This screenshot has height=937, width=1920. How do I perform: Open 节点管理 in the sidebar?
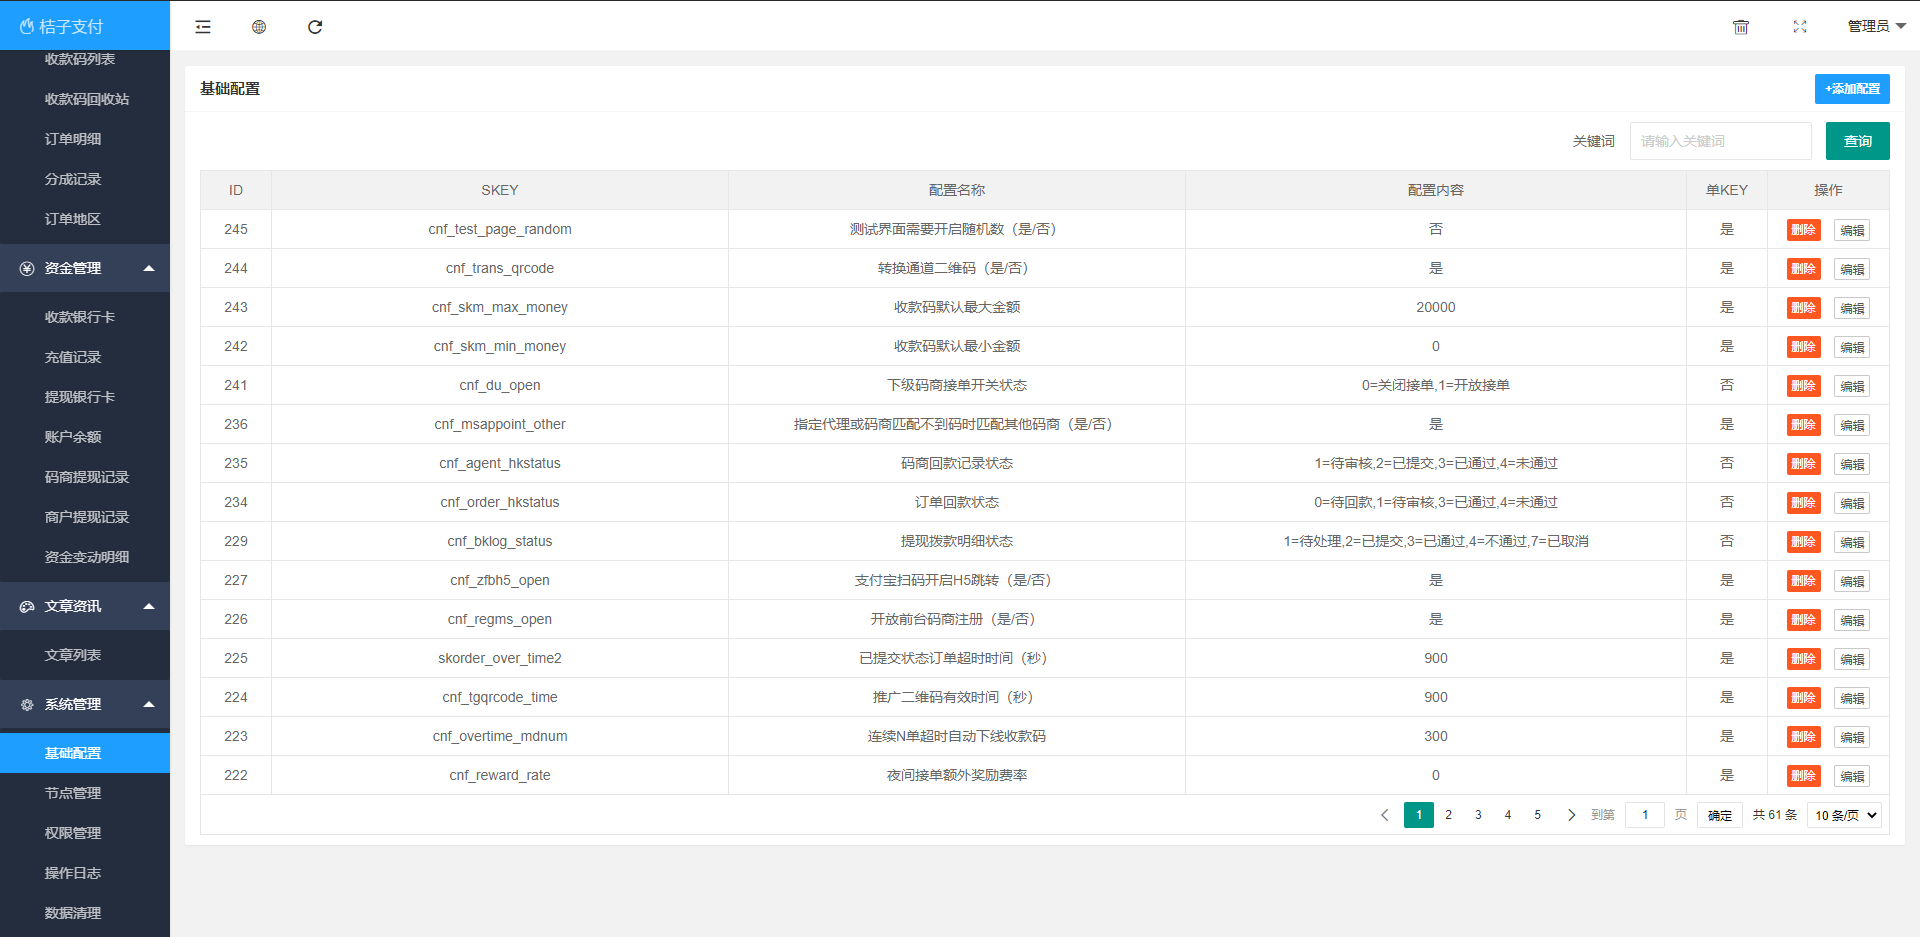pyautogui.click(x=73, y=793)
